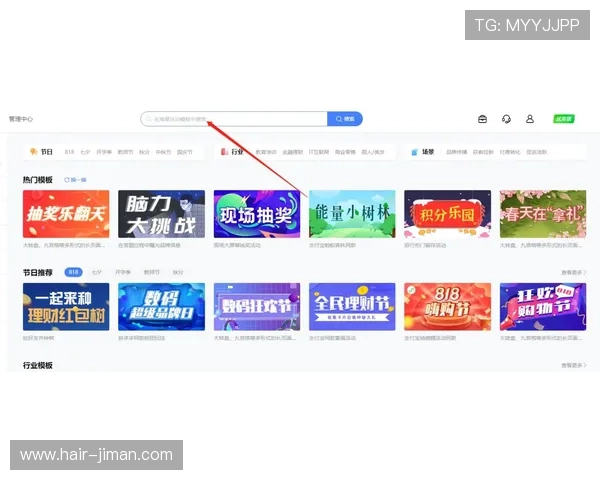Switch to the 教师节 tab under 节日推荐
Image resolution: width=600 pixels, height=480 pixels.
tap(152, 272)
